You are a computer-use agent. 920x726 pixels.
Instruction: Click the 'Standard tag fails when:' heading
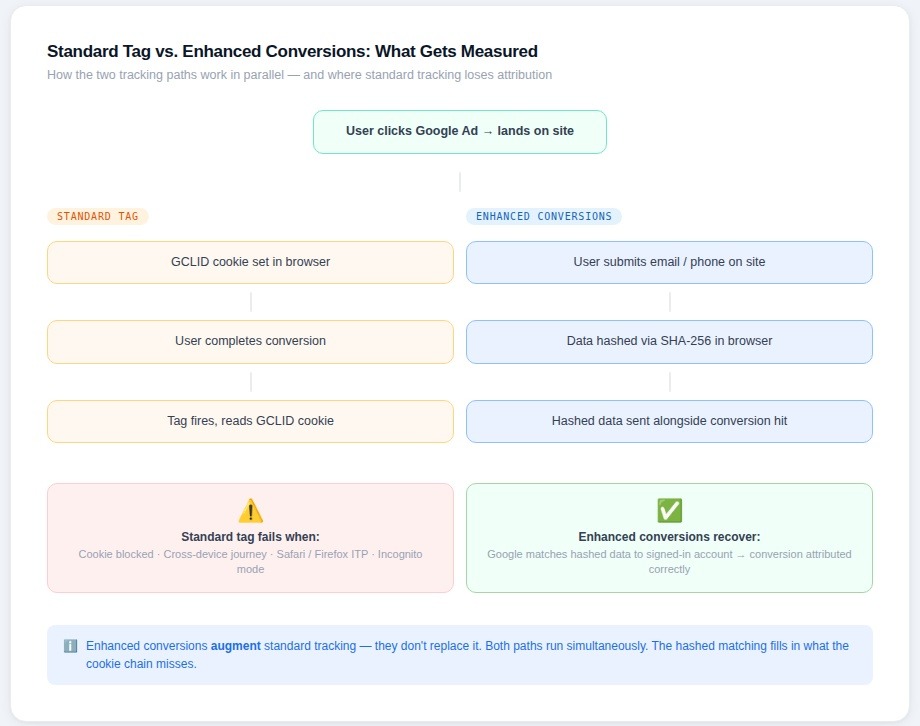click(250, 537)
